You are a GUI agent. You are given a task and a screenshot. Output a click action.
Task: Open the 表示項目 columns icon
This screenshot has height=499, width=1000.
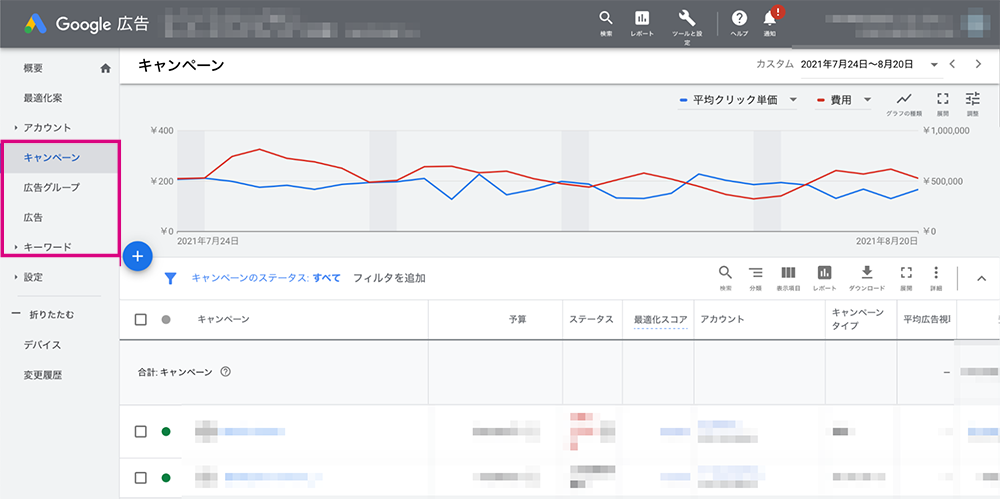click(788, 273)
